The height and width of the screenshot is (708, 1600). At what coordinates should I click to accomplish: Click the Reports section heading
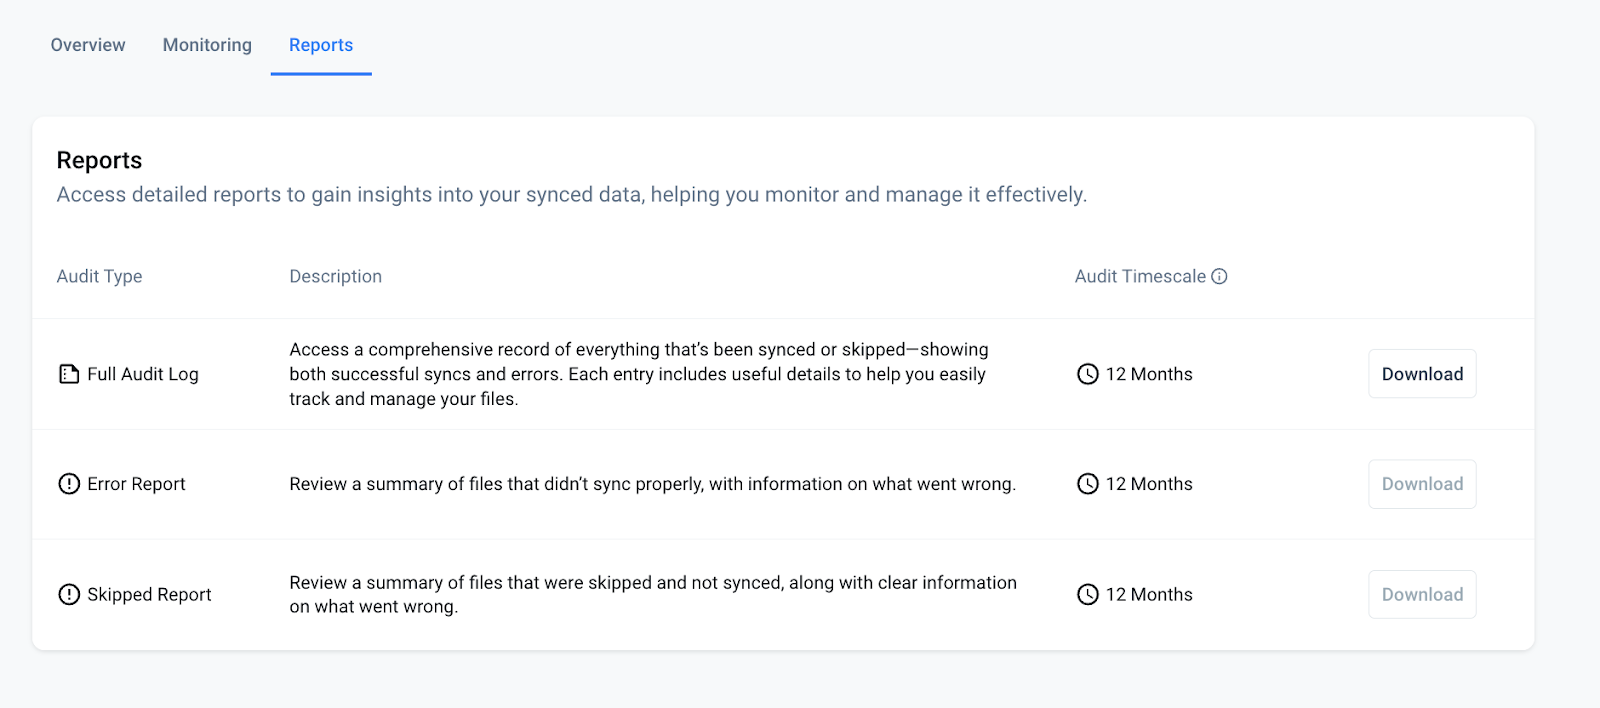coord(99,160)
